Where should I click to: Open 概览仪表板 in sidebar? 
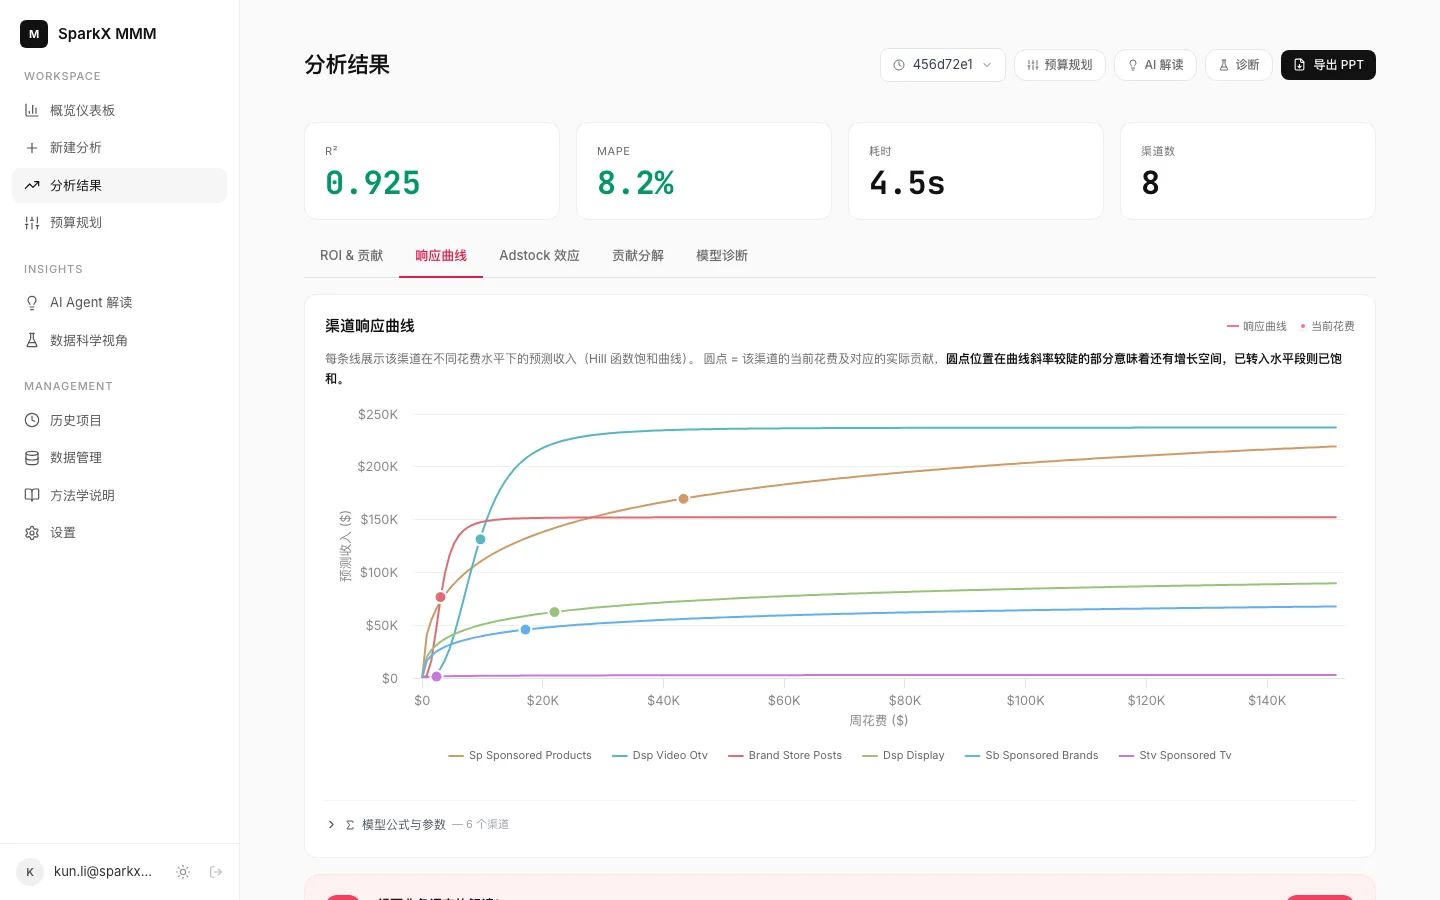tap(119, 110)
